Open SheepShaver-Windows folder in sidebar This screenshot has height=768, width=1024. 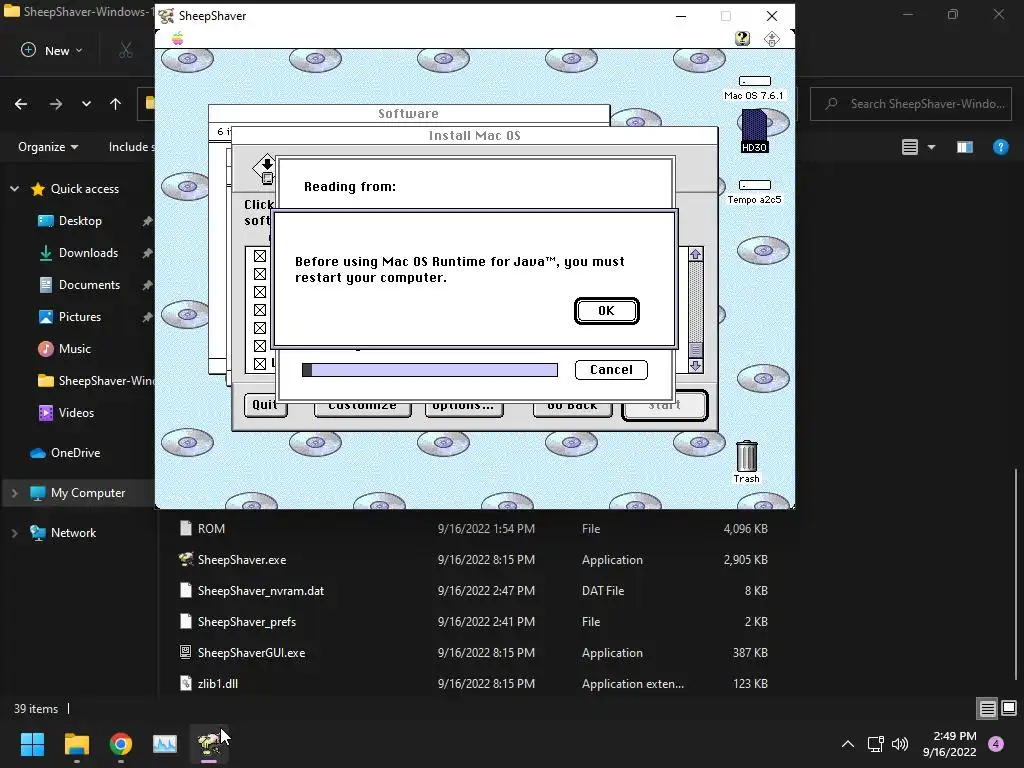95,381
